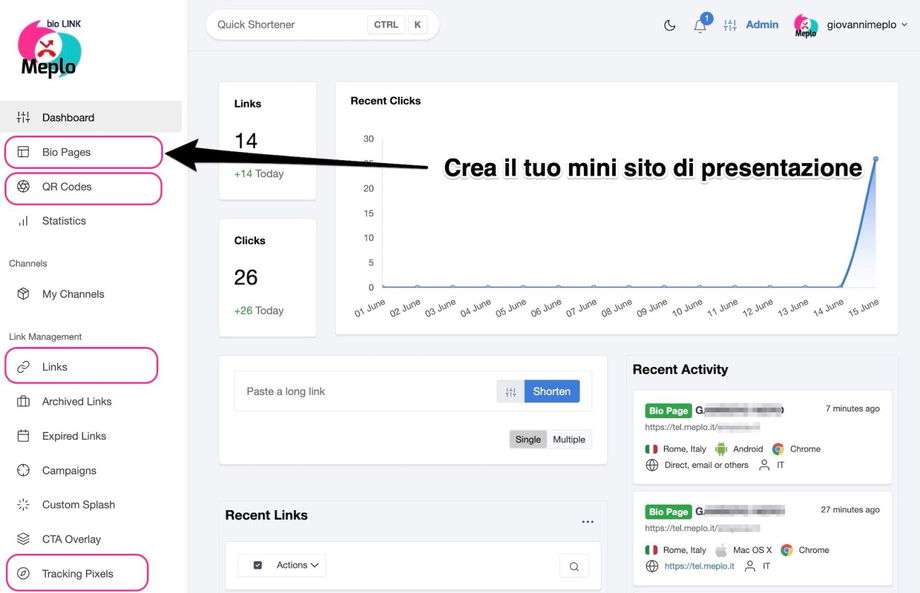Open link options sliders icon beside Shorten
Viewport: 920px width, 593px height.
coord(511,391)
